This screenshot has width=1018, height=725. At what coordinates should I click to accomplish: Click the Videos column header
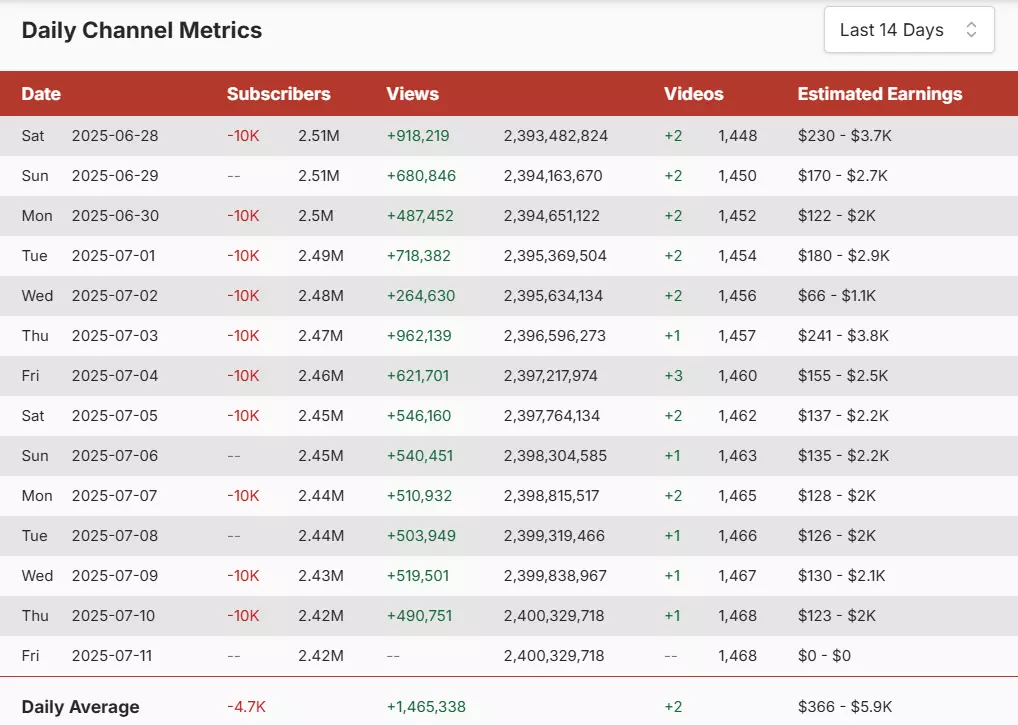[x=693, y=94]
